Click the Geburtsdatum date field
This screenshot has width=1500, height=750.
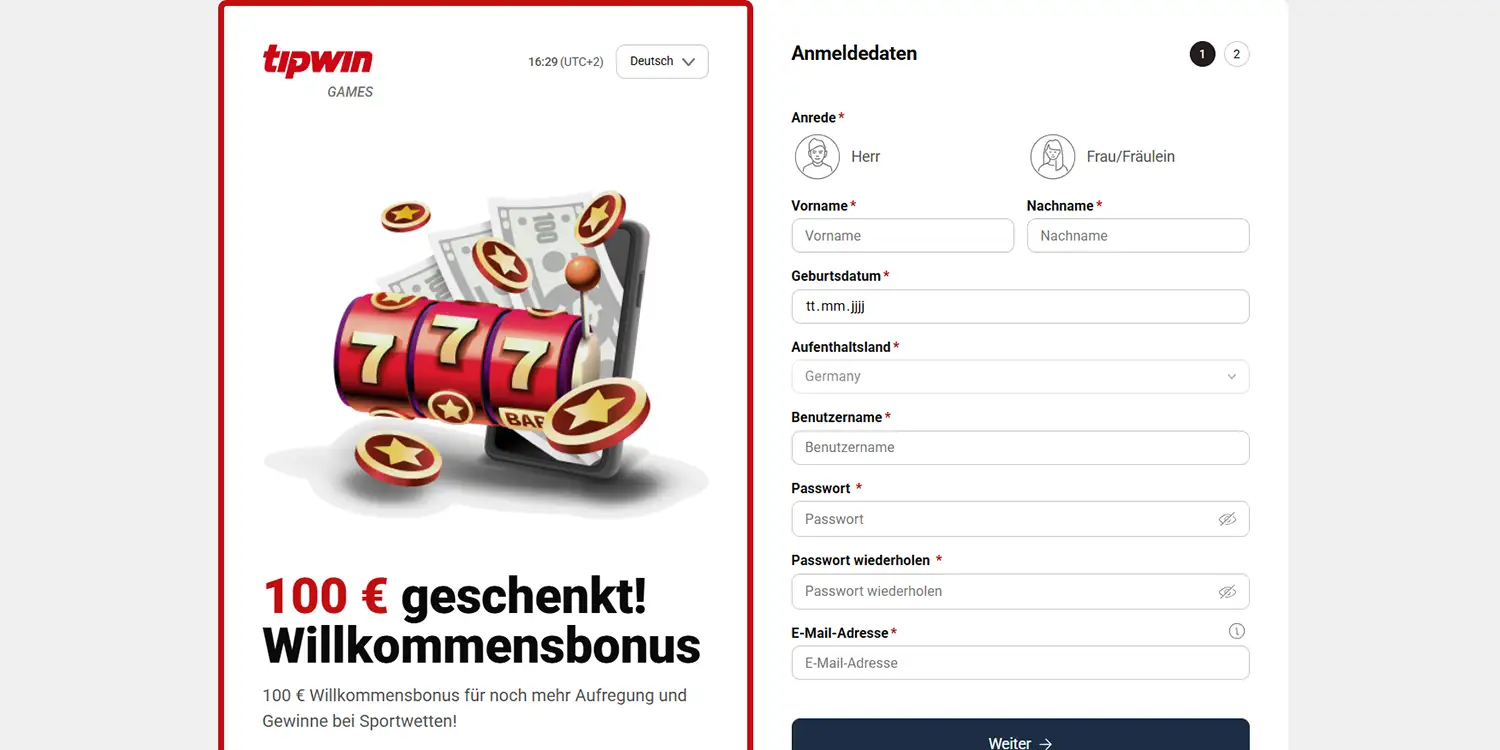(x=1020, y=306)
